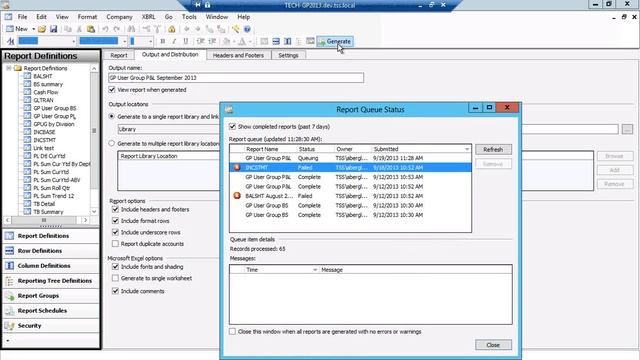Toggle 'View report when generated' checkbox
The width and height of the screenshot is (640, 360).
[x=112, y=89]
